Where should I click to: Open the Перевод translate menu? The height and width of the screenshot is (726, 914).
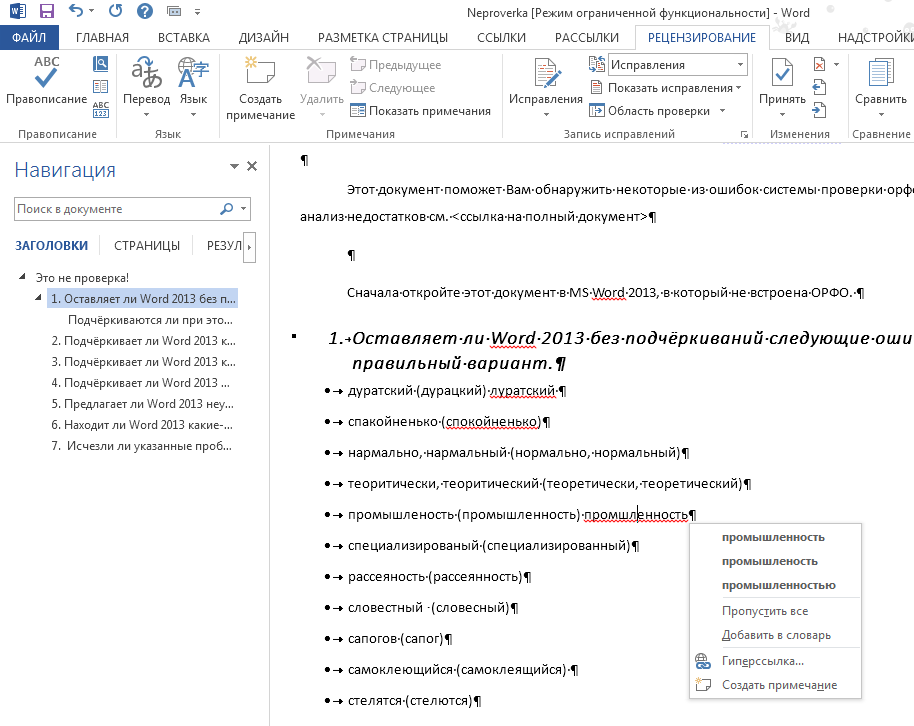point(146,86)
